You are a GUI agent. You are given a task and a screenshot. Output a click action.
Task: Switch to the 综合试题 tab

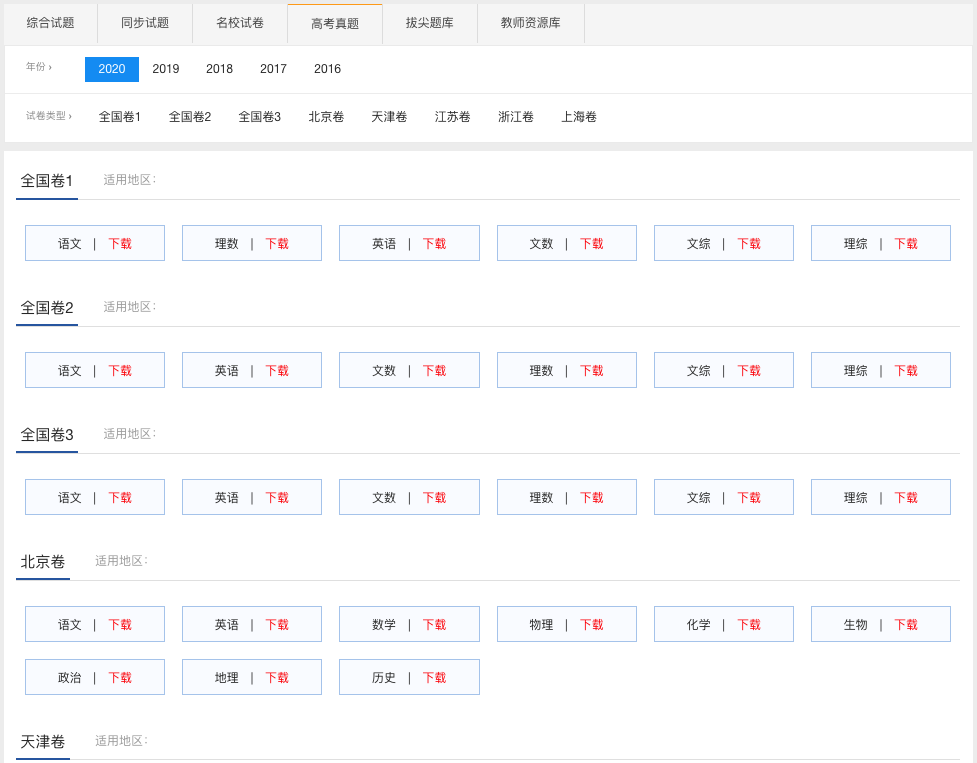51,23
